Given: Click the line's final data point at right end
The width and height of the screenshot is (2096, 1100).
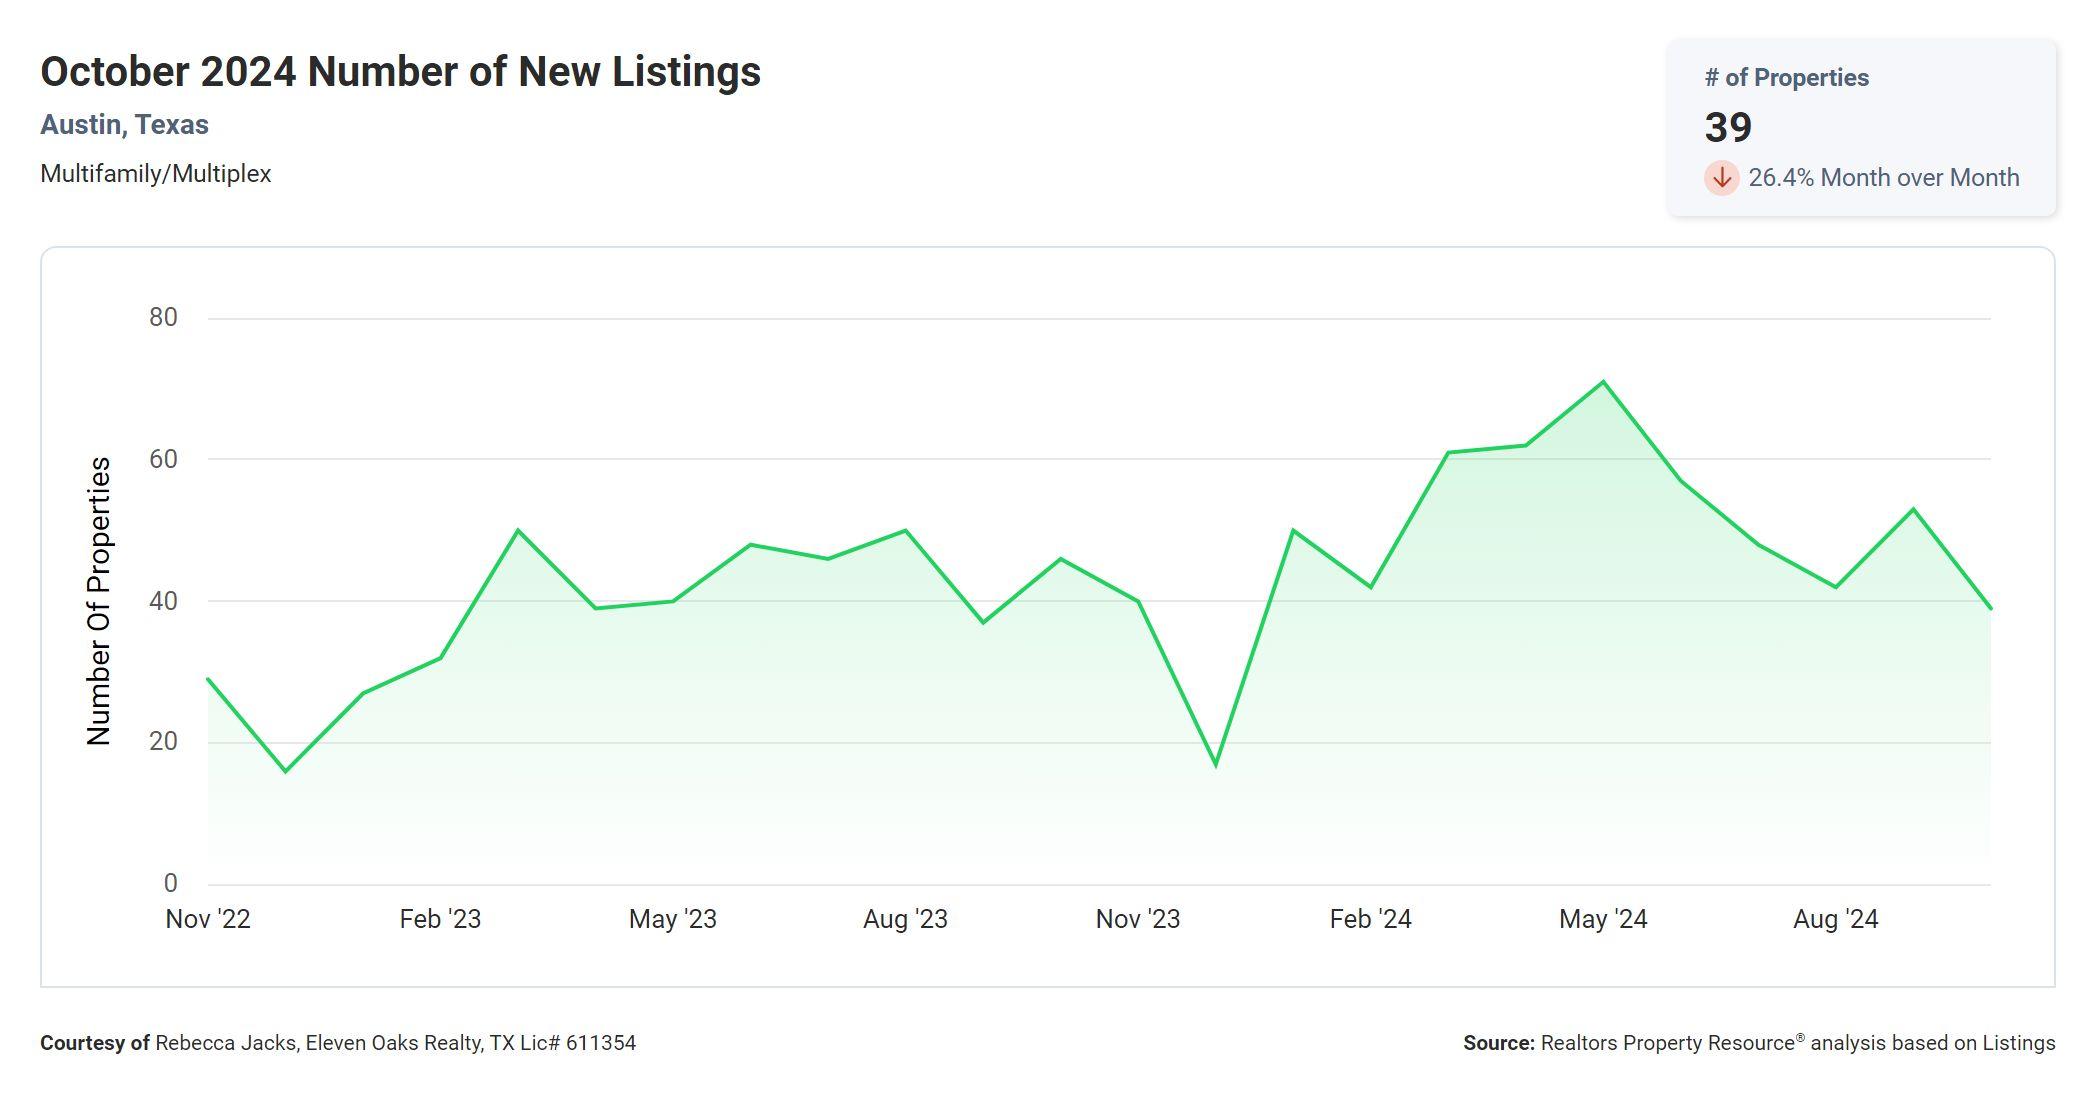Looking at the screenshot, I should coord(1990,608).
